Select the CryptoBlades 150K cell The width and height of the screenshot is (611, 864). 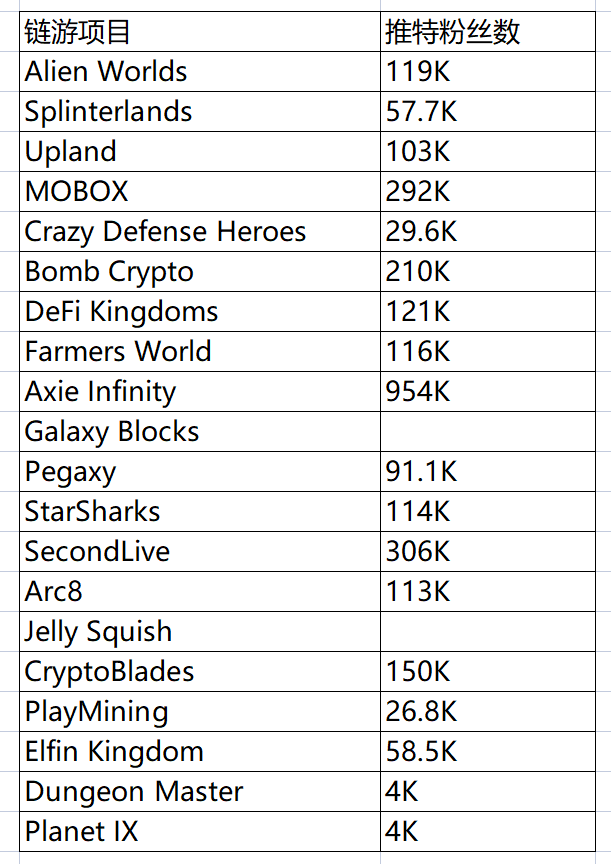pyautogui.click(x=488, y=672)
